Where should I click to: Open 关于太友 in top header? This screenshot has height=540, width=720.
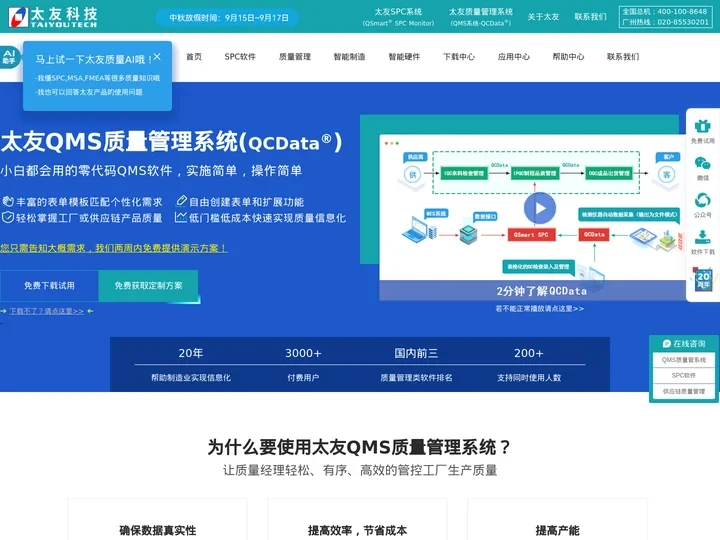543,17
